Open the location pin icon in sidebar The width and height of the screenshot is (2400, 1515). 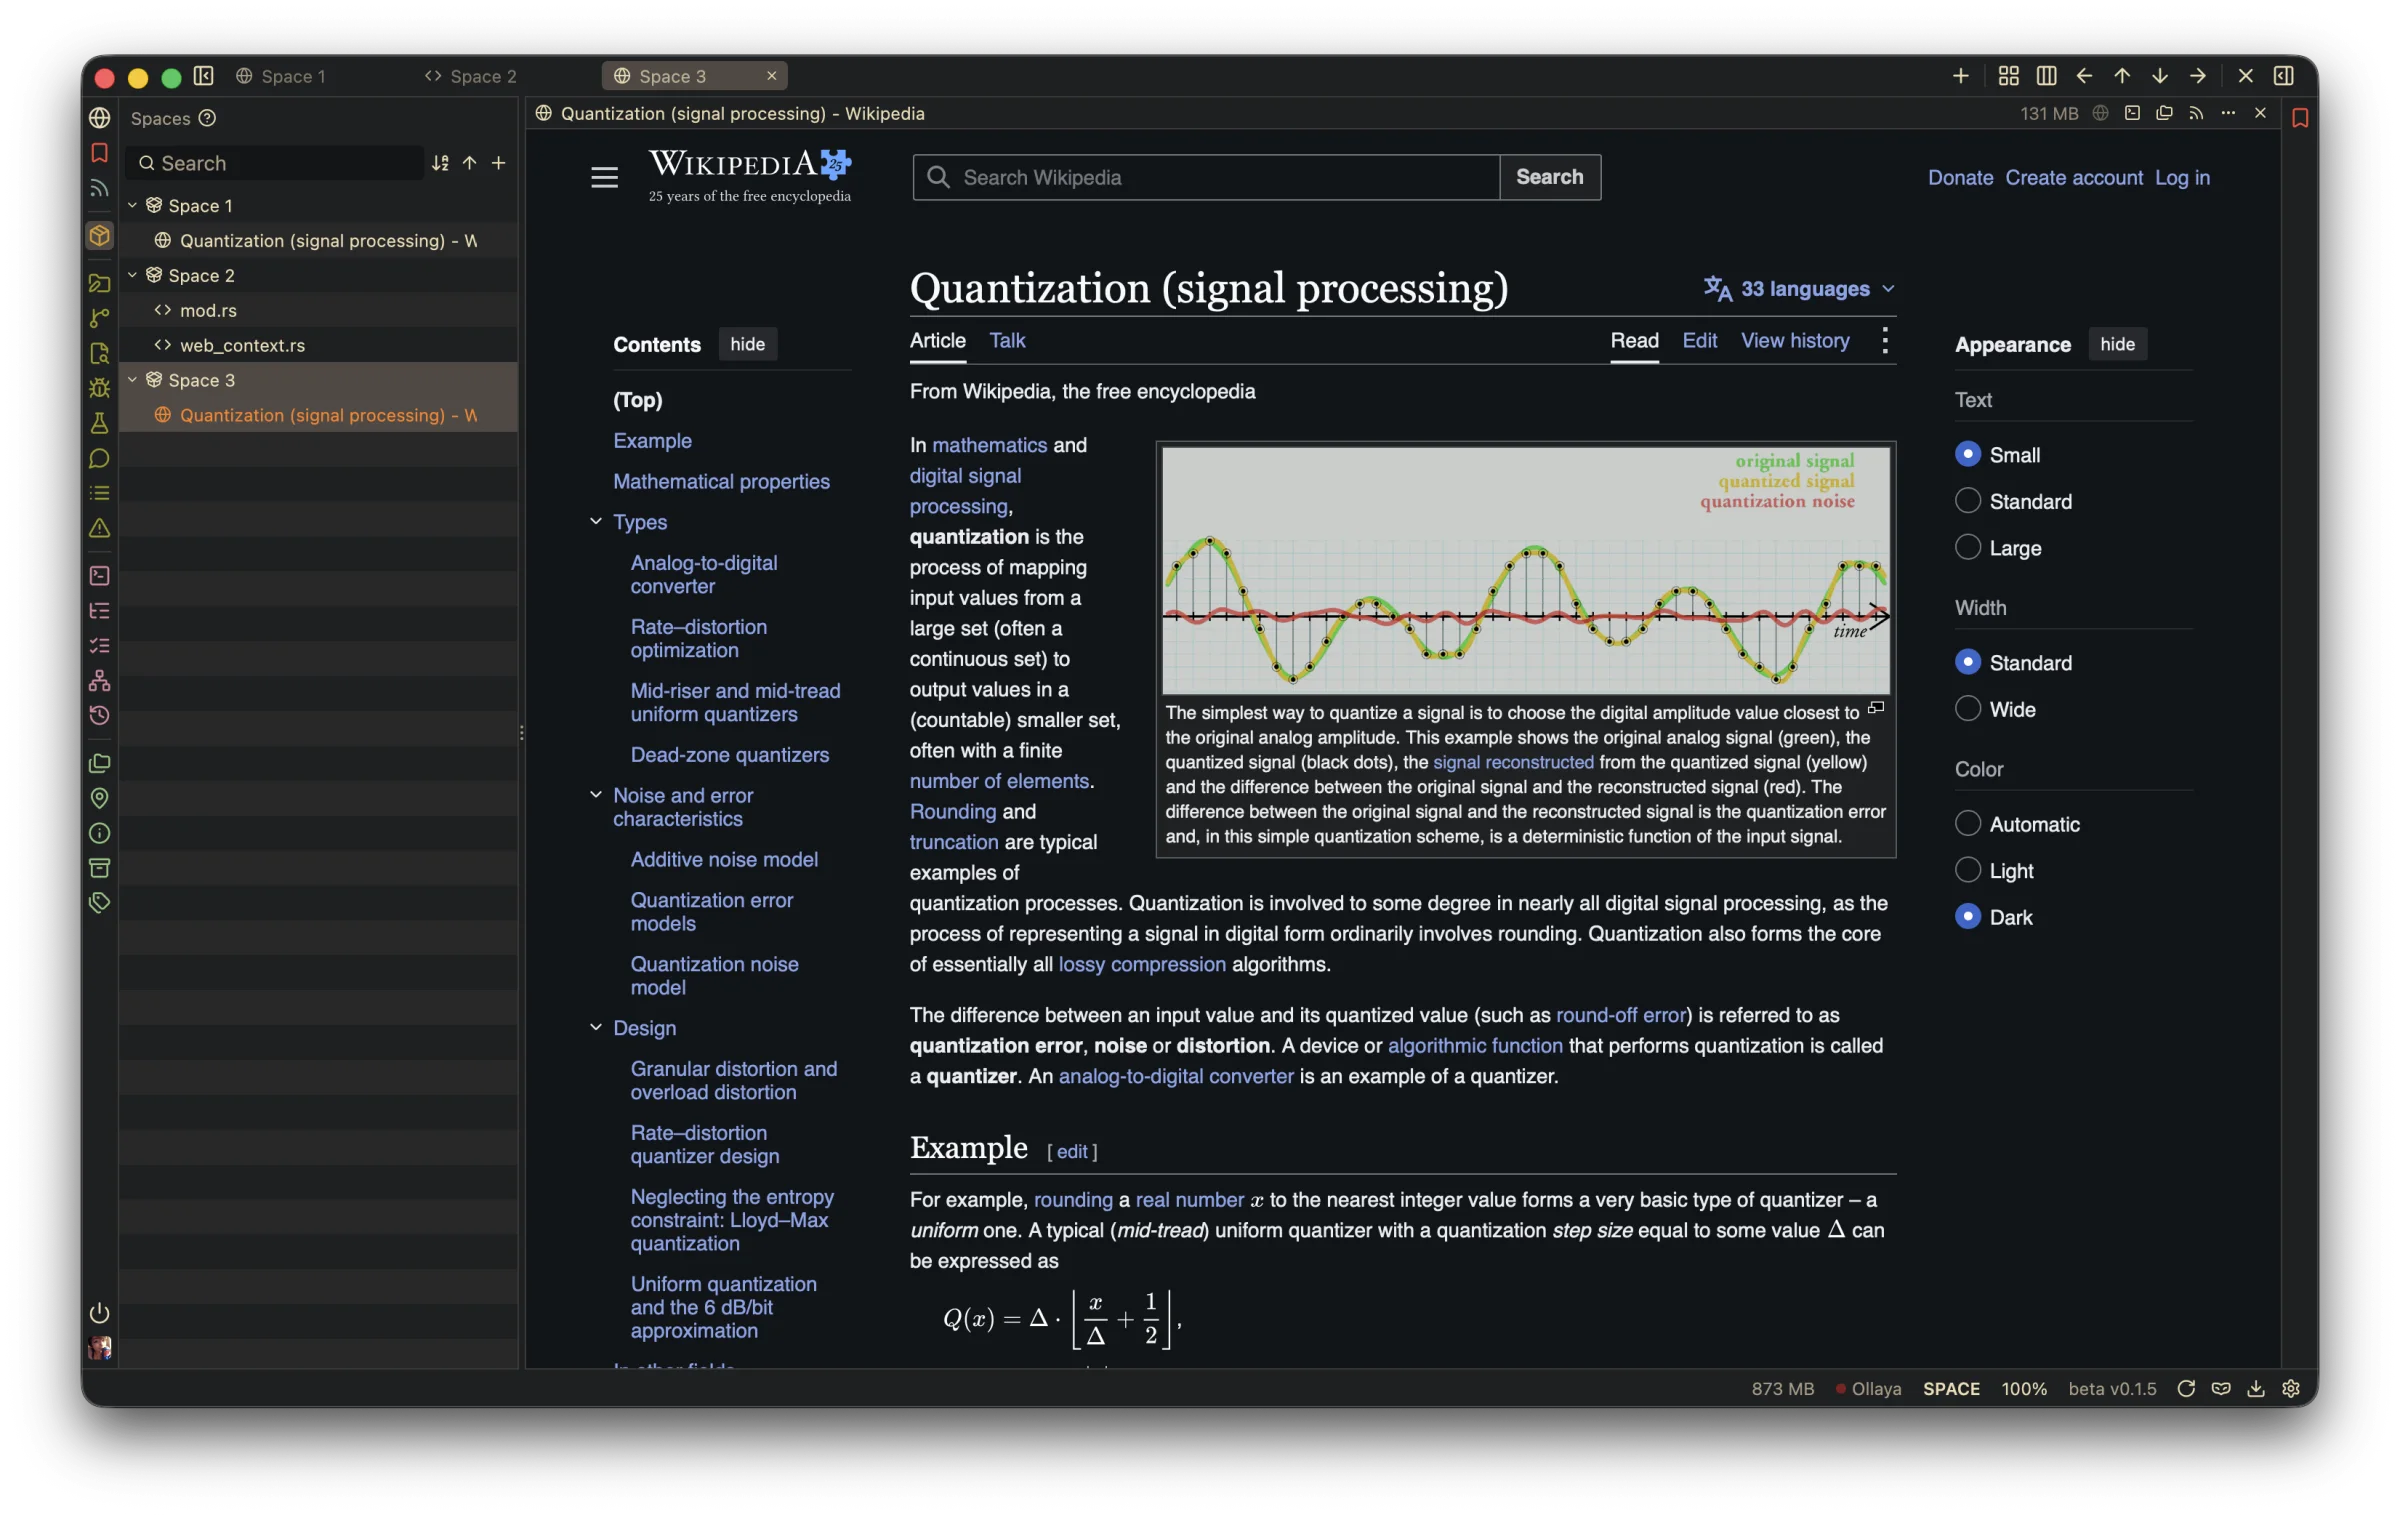(x=99, y=798)
